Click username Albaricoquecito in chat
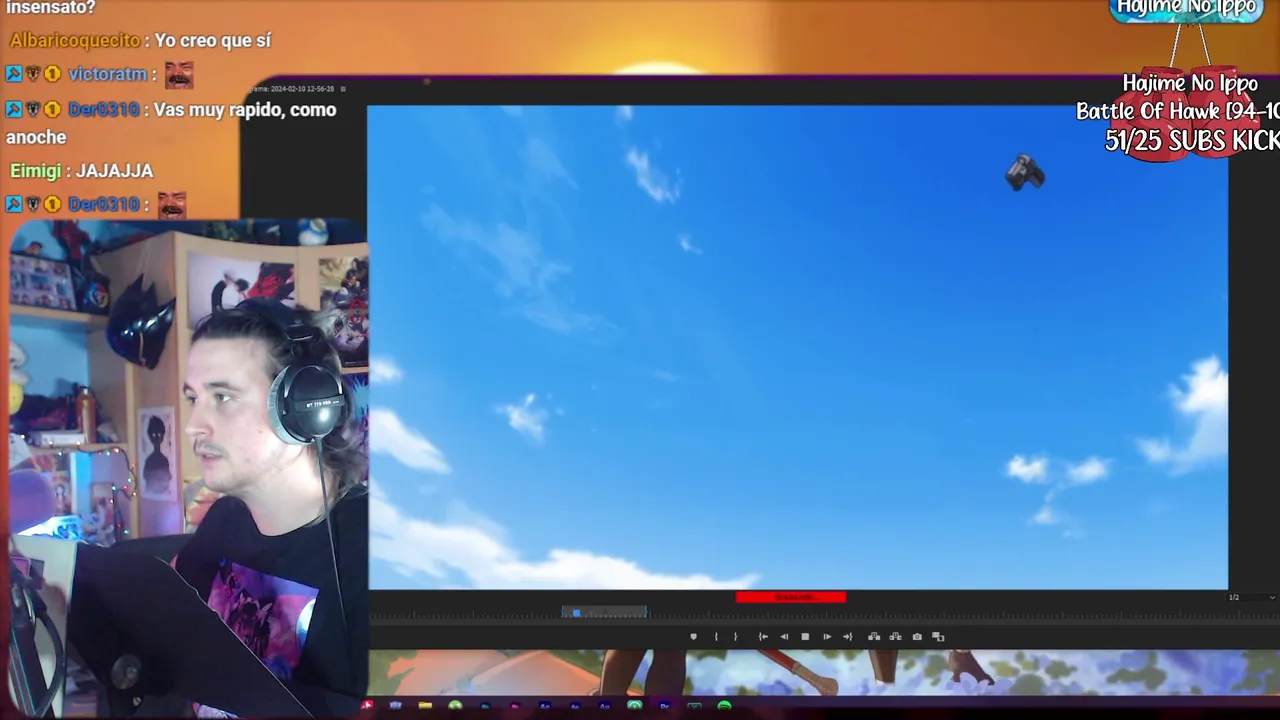The image size is (1280, 720). pyautogui.click(x=75, y=41)
